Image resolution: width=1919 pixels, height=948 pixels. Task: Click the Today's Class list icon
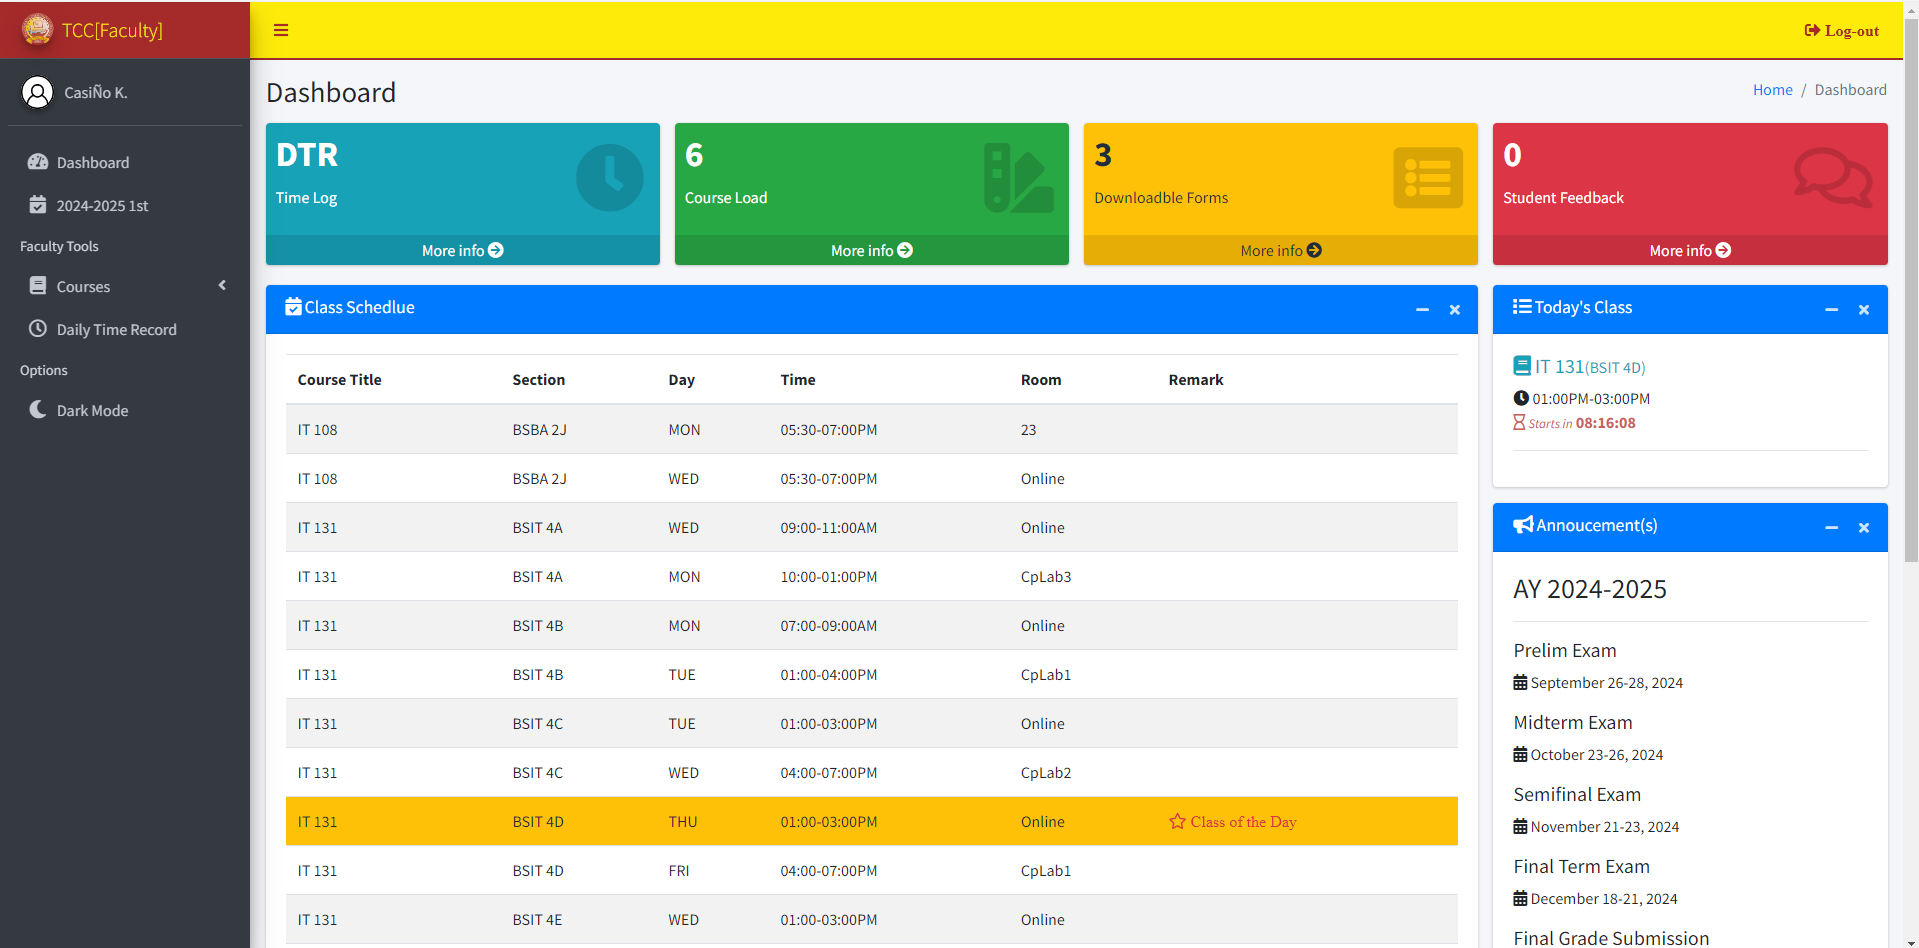click(1522, 307)
